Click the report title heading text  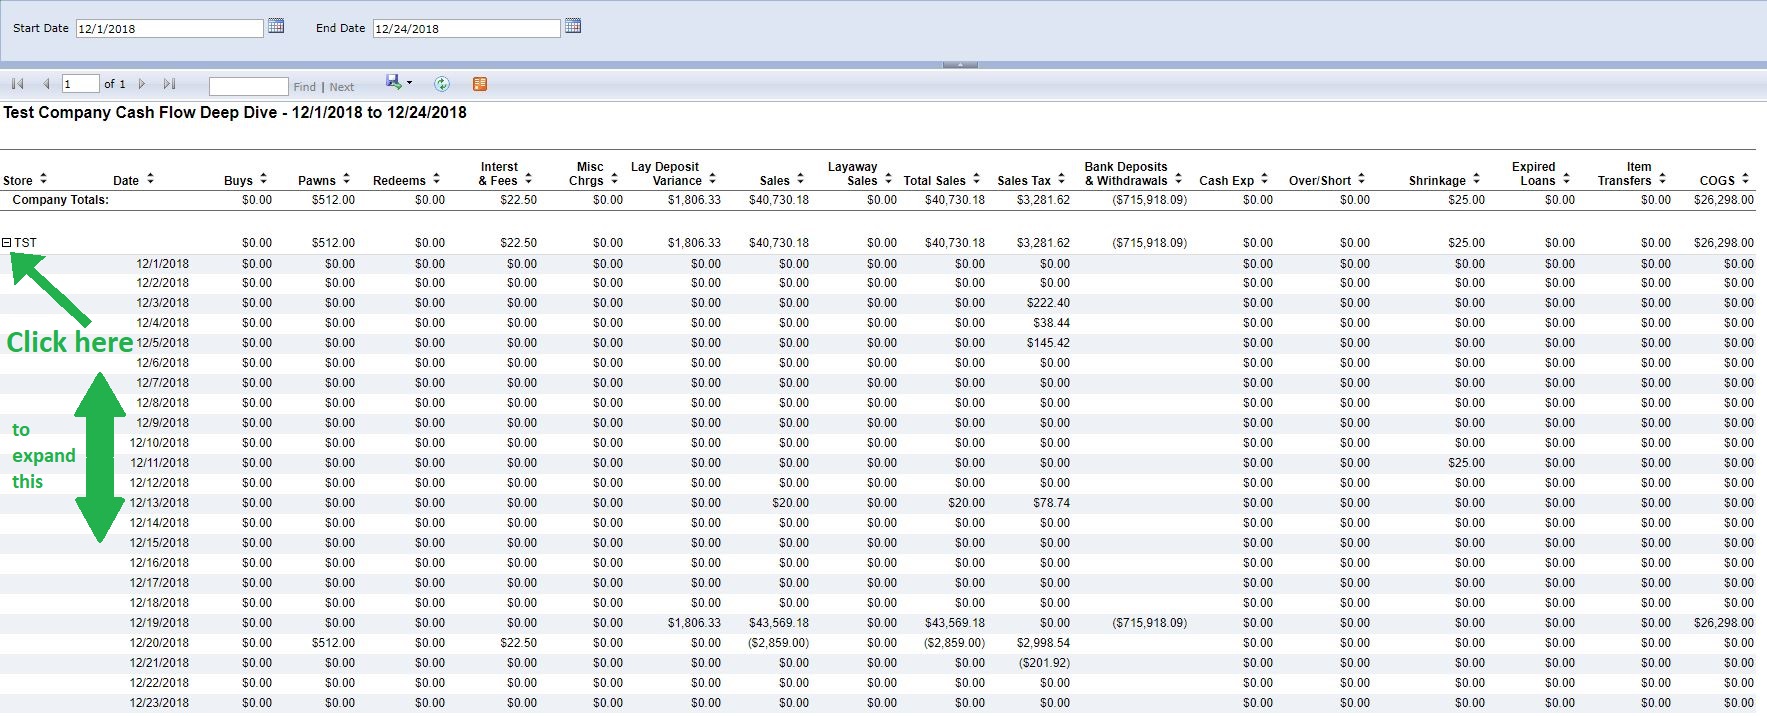coord(235,113)
